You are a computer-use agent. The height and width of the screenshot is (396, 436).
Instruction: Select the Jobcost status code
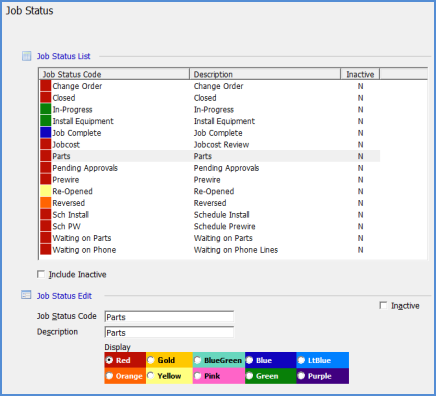click(66, 144)
